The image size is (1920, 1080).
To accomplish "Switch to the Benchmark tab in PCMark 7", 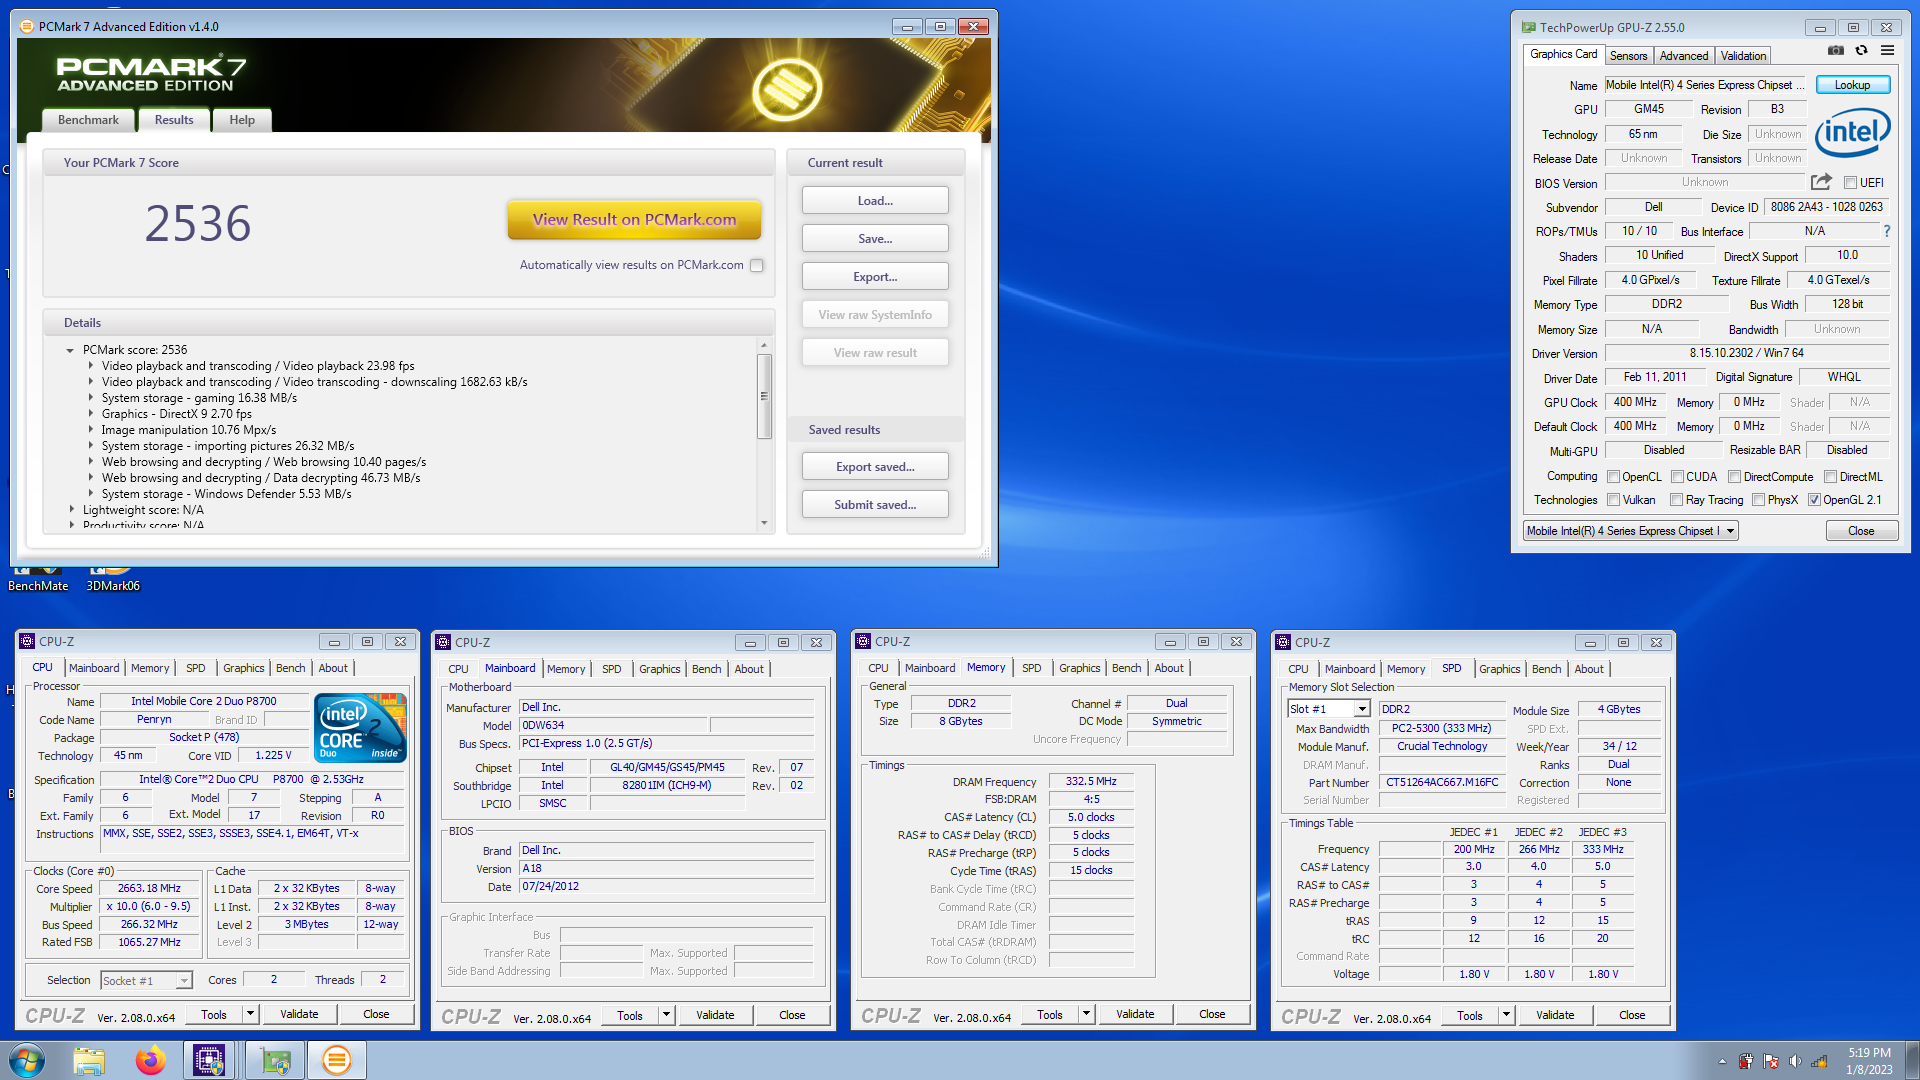I will pos(88,120).
